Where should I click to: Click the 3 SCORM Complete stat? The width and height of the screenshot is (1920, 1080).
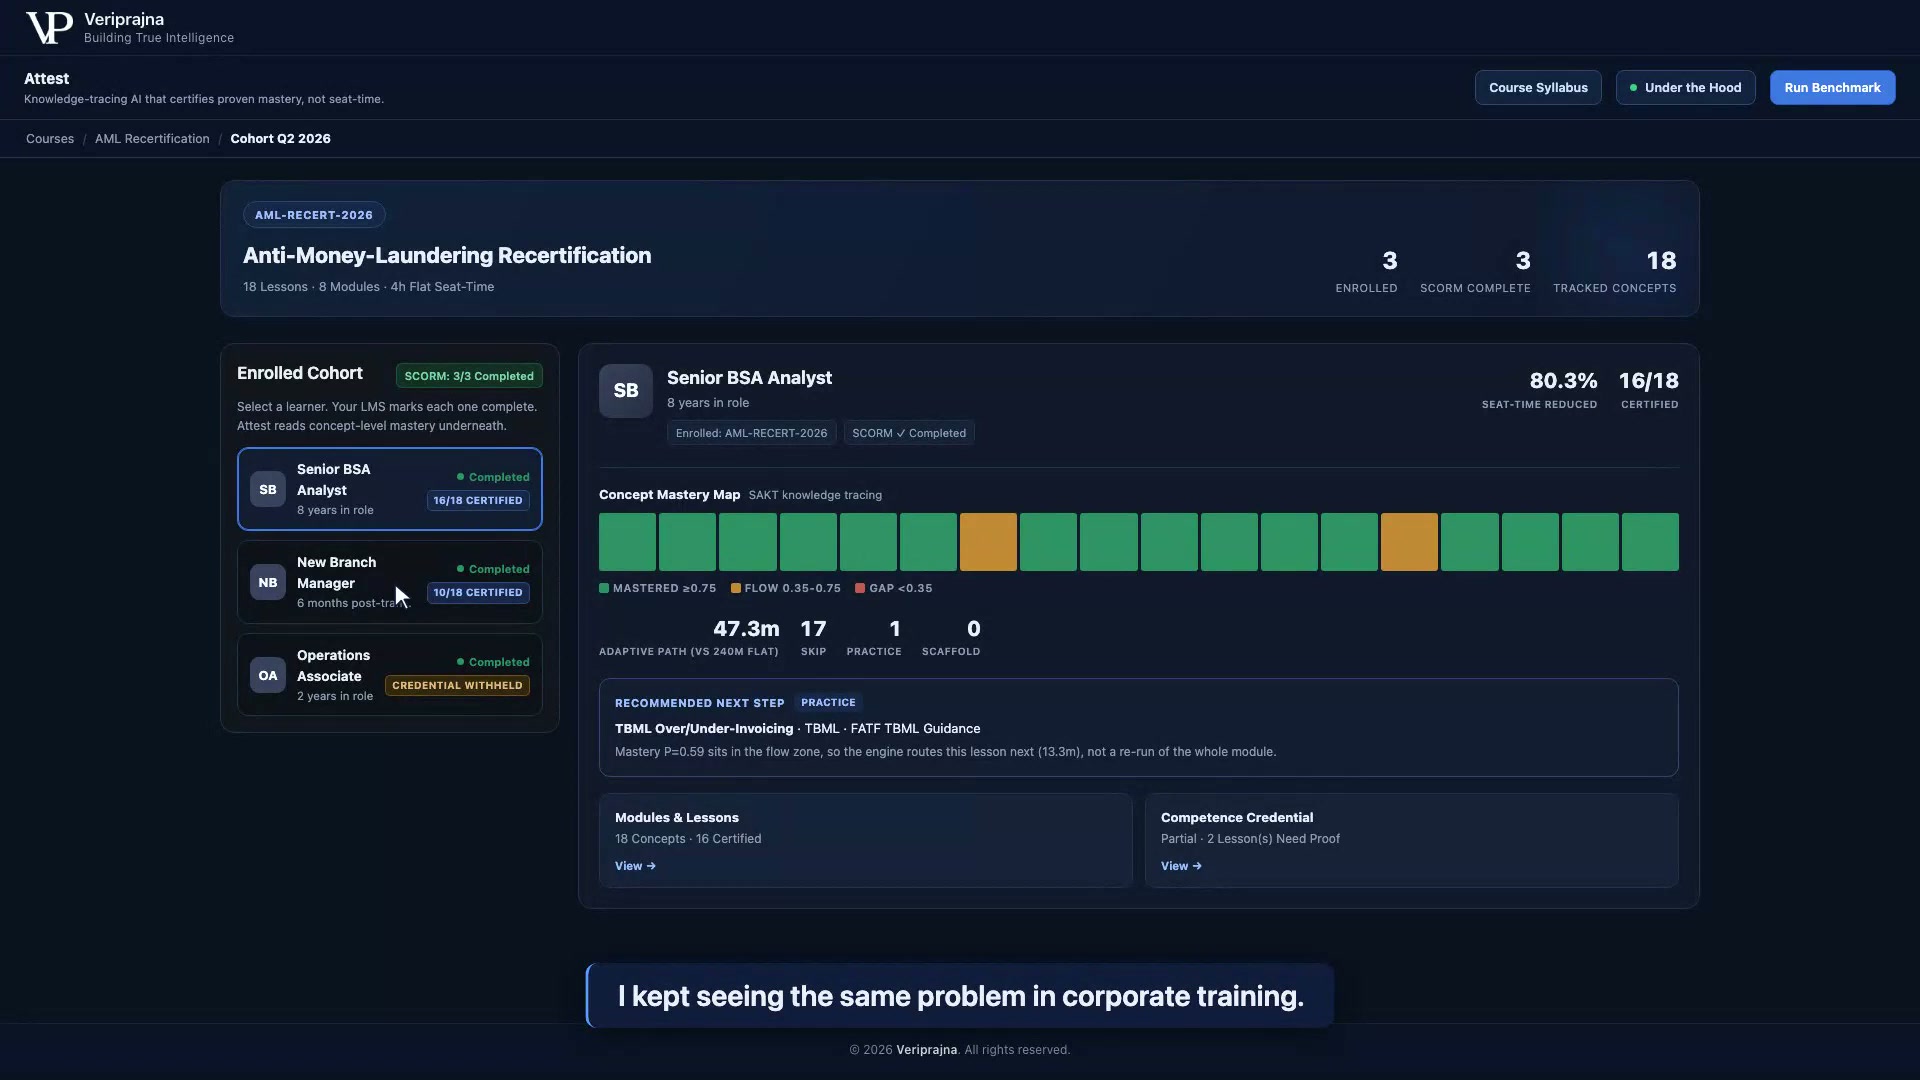click(x=1475, y=272)
